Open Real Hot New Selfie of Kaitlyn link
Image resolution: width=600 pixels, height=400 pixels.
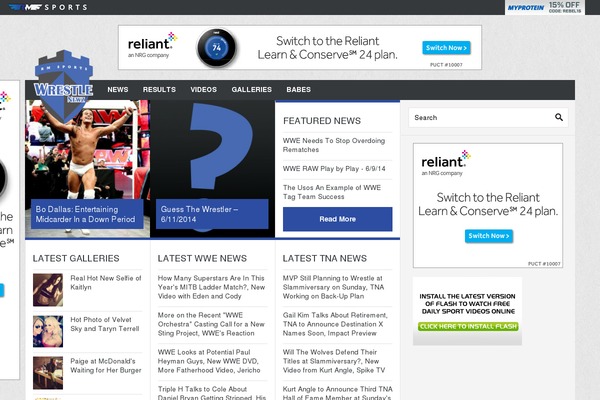point(106,282)
